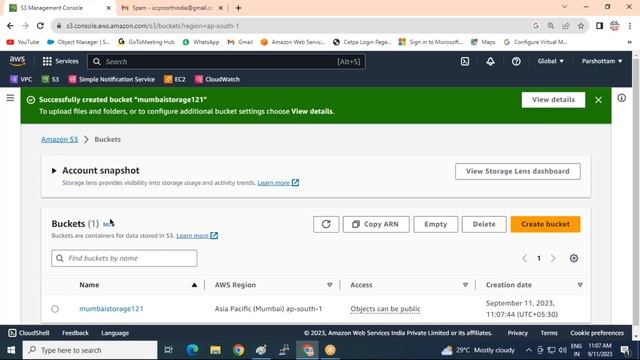Screen dimensions: 640x360
Task: Focus the AWS console search box
Action: (226, 62)
